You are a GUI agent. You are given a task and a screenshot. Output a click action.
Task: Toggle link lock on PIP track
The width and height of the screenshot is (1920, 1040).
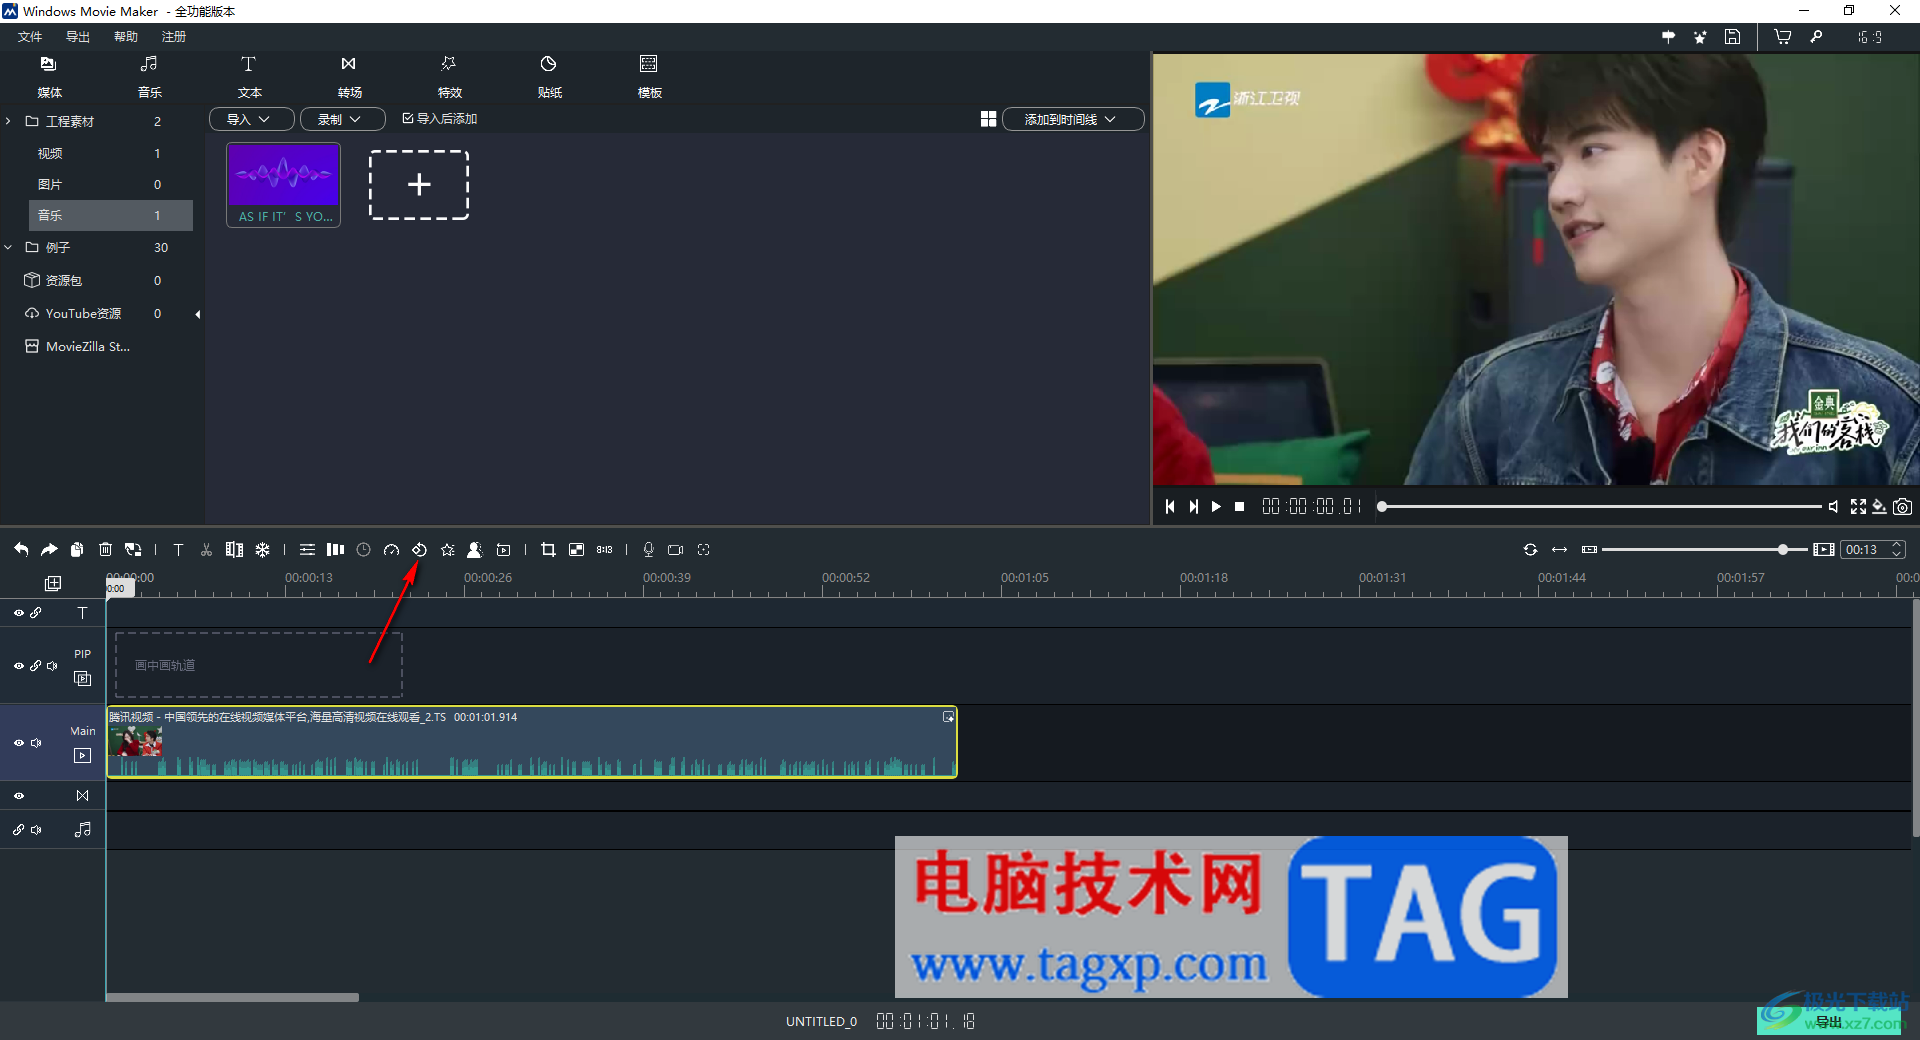tap(35, 666)
